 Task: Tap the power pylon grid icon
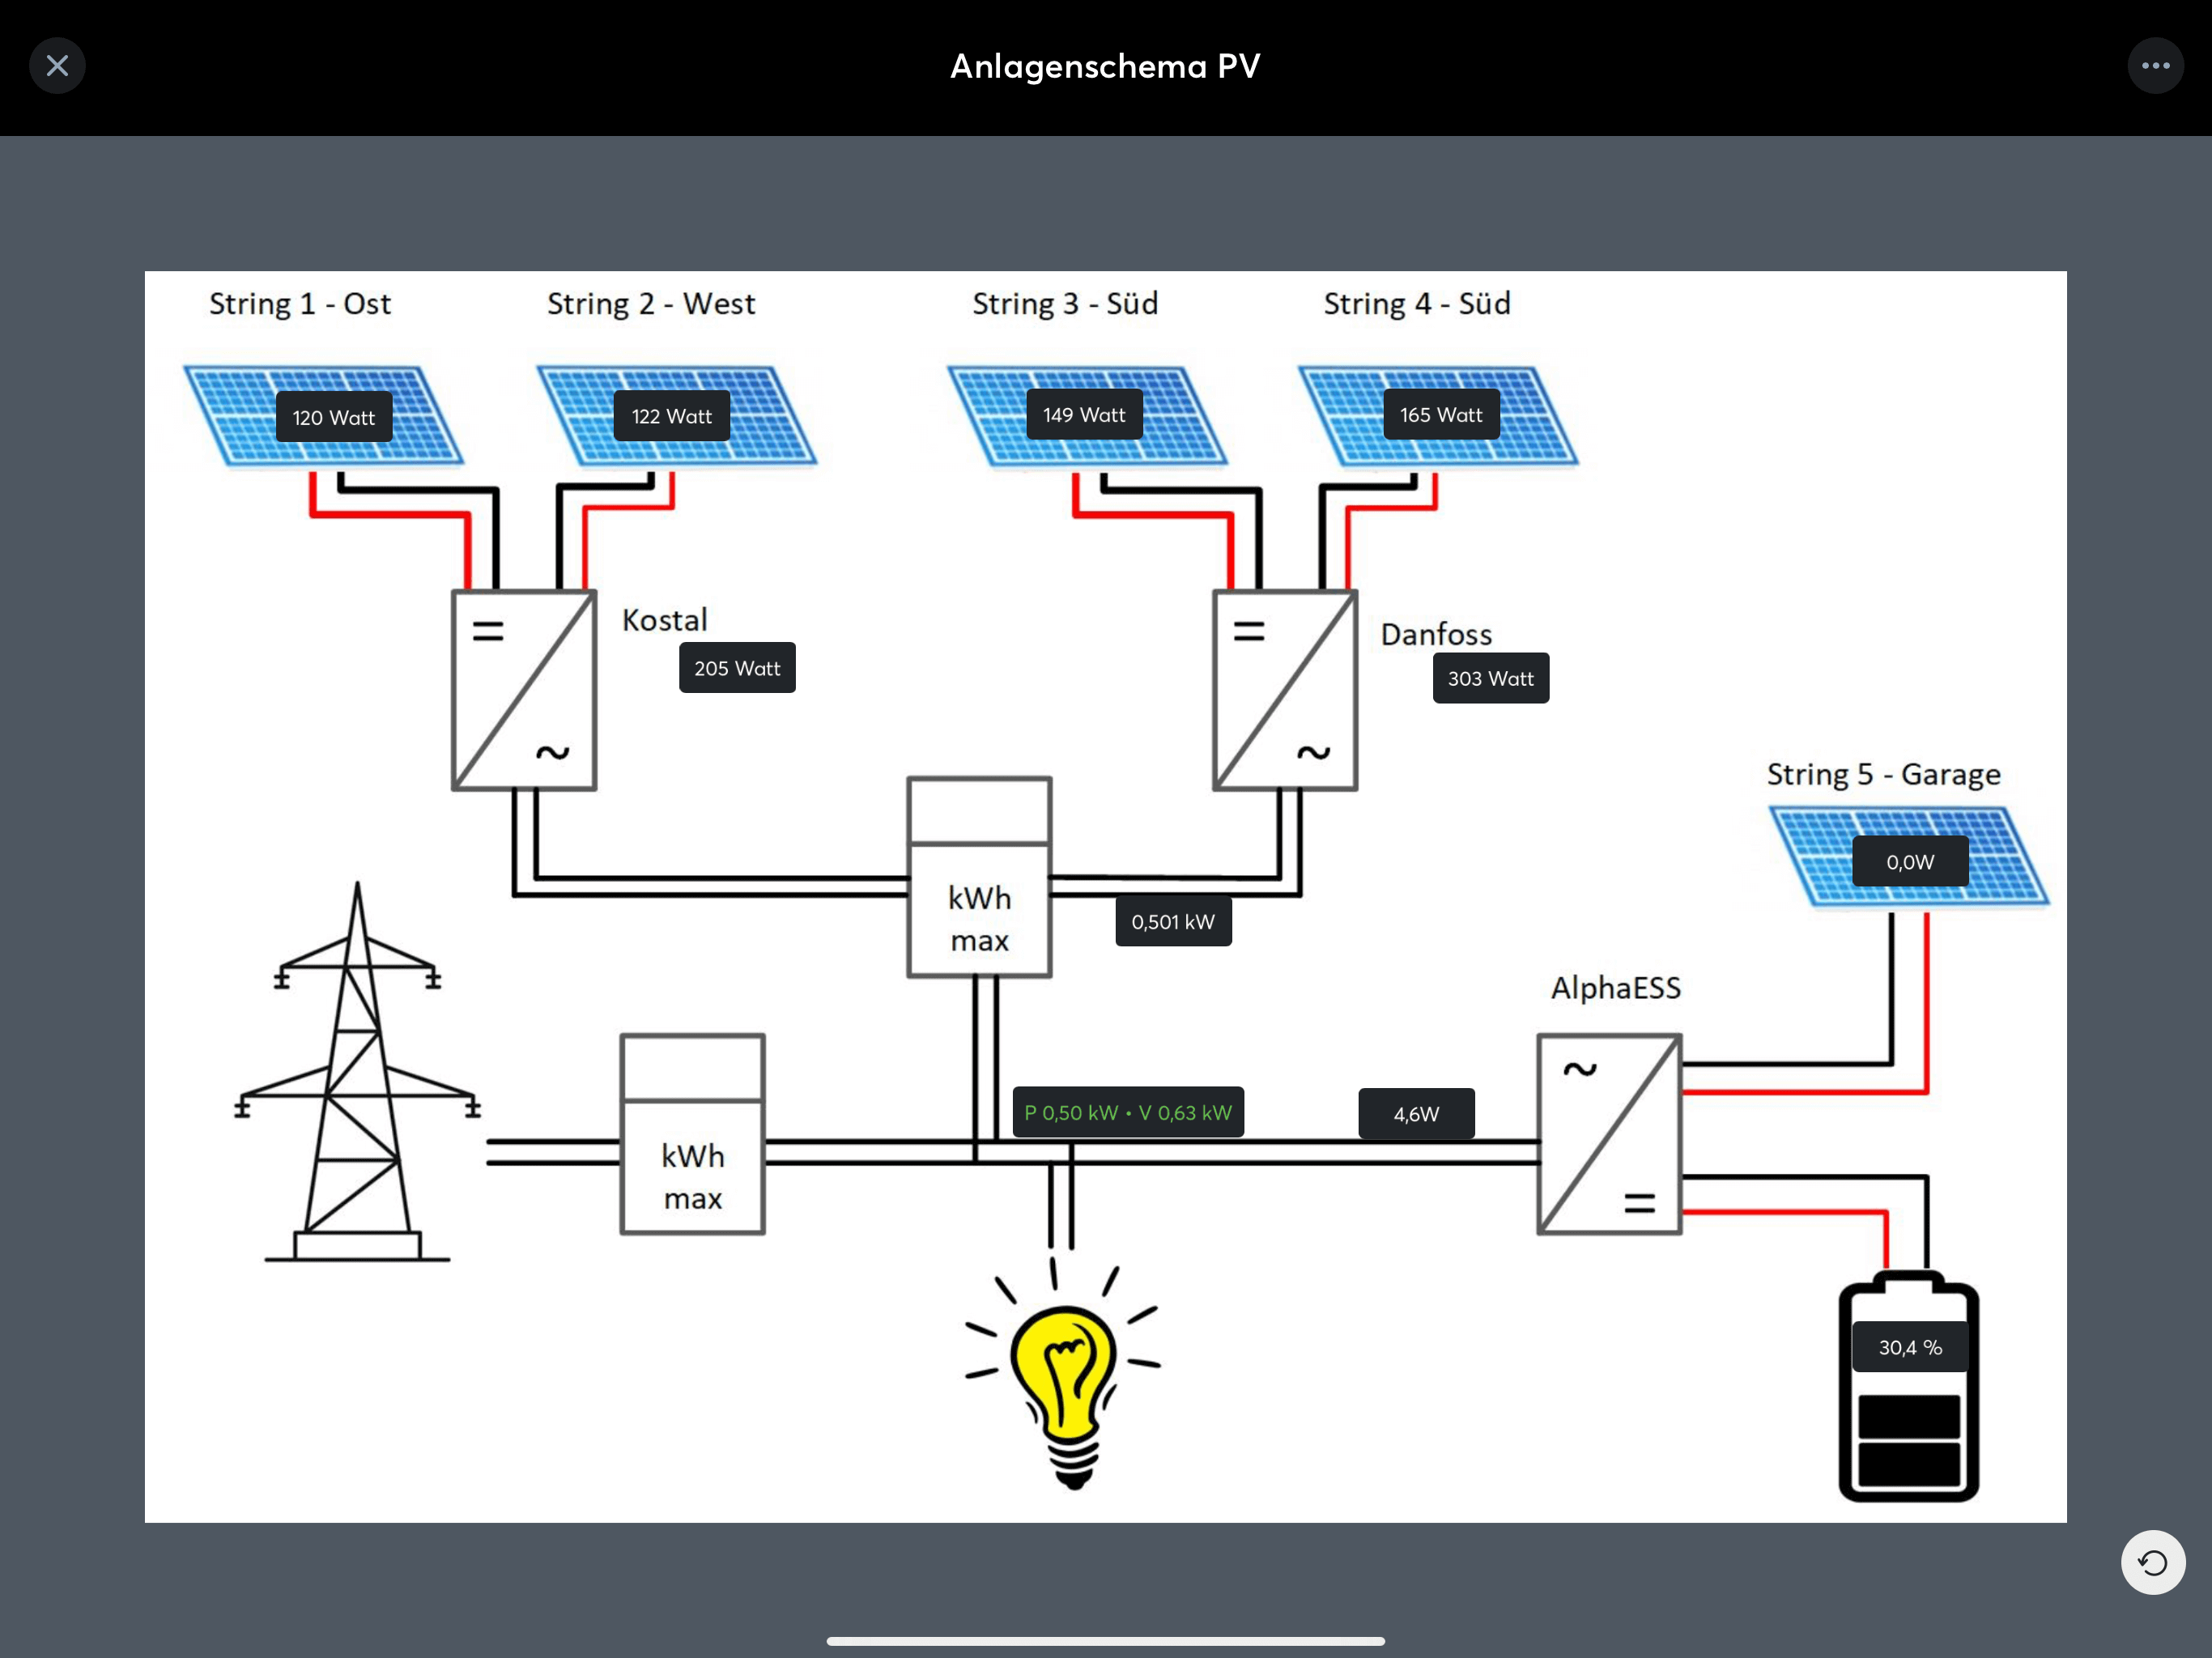[357, 1075]
